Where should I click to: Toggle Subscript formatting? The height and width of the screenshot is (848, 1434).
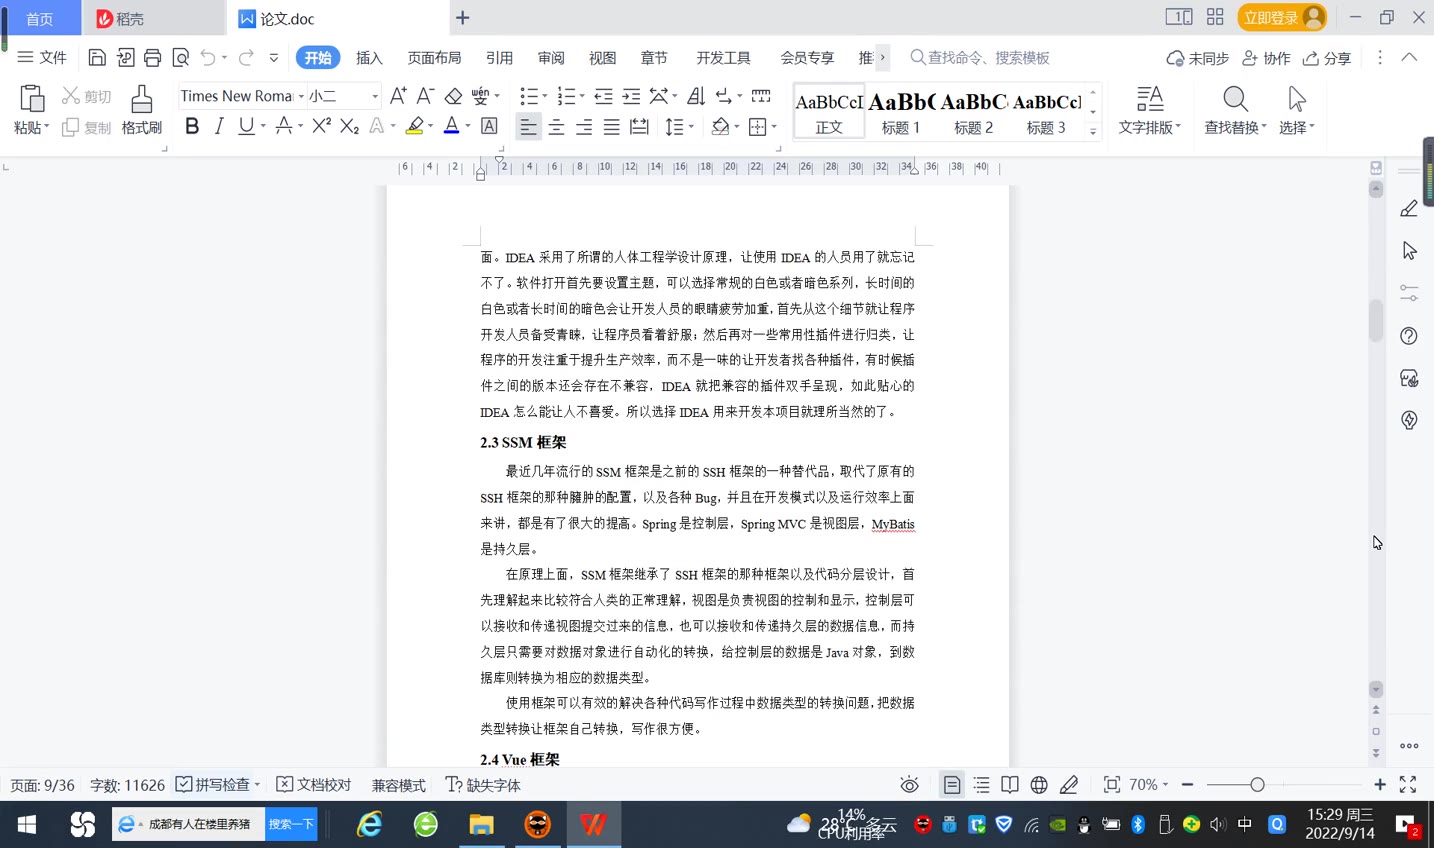tap(349, 126)
